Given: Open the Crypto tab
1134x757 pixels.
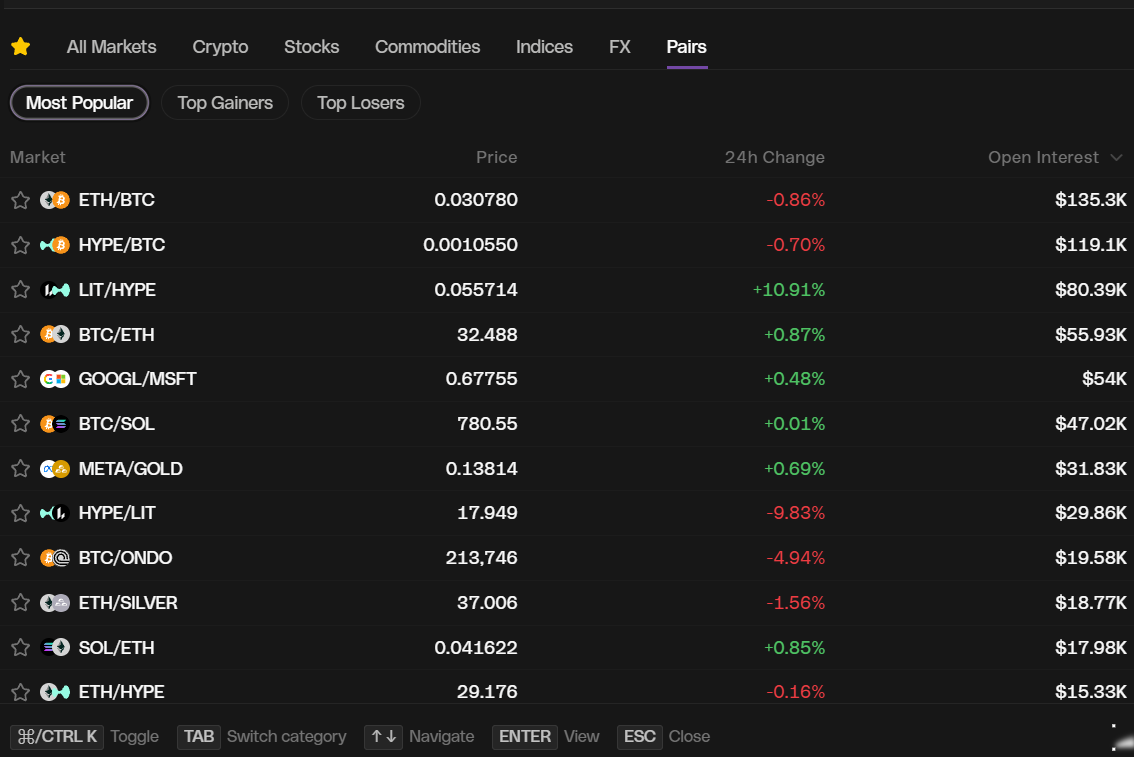Looking at the screenshot, I should (221, 47).
